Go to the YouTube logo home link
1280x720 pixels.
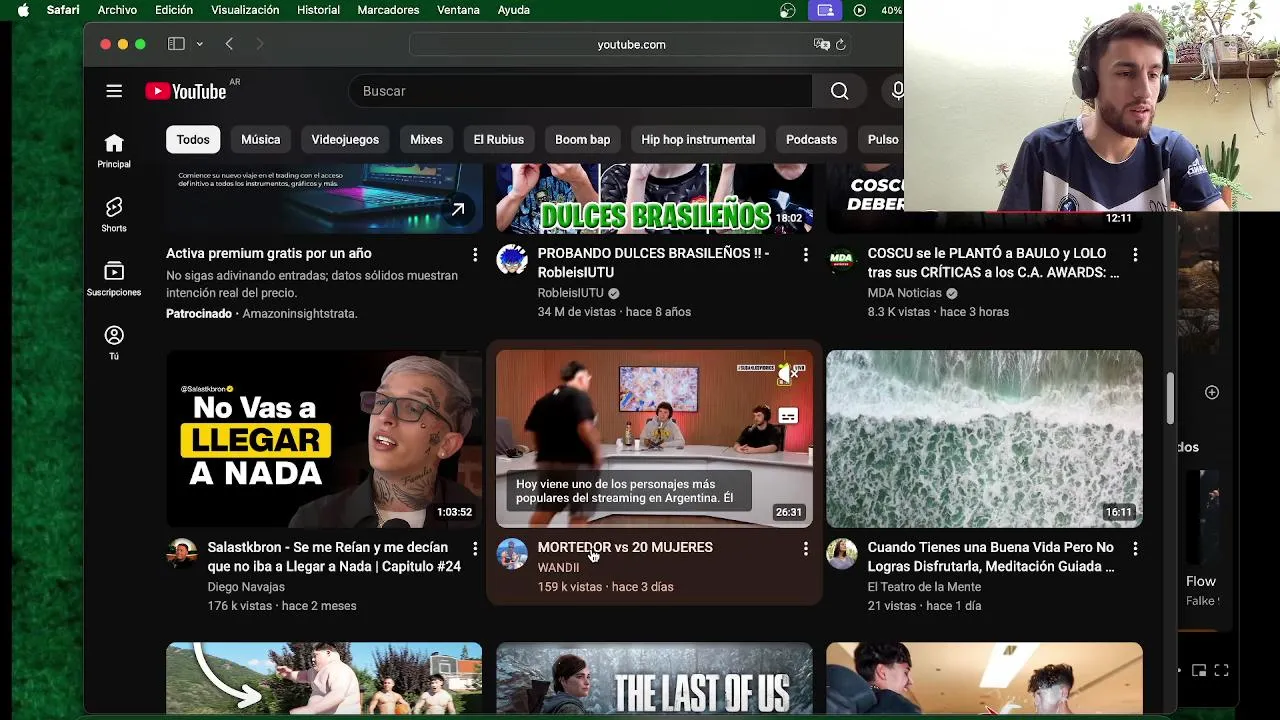pyautogui.click(x=186, y=91)
